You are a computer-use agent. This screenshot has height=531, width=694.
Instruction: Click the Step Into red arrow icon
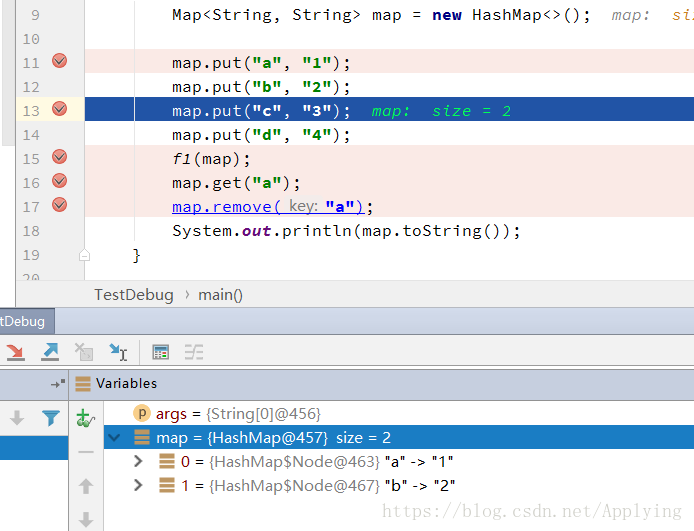[x=16, y=352]
